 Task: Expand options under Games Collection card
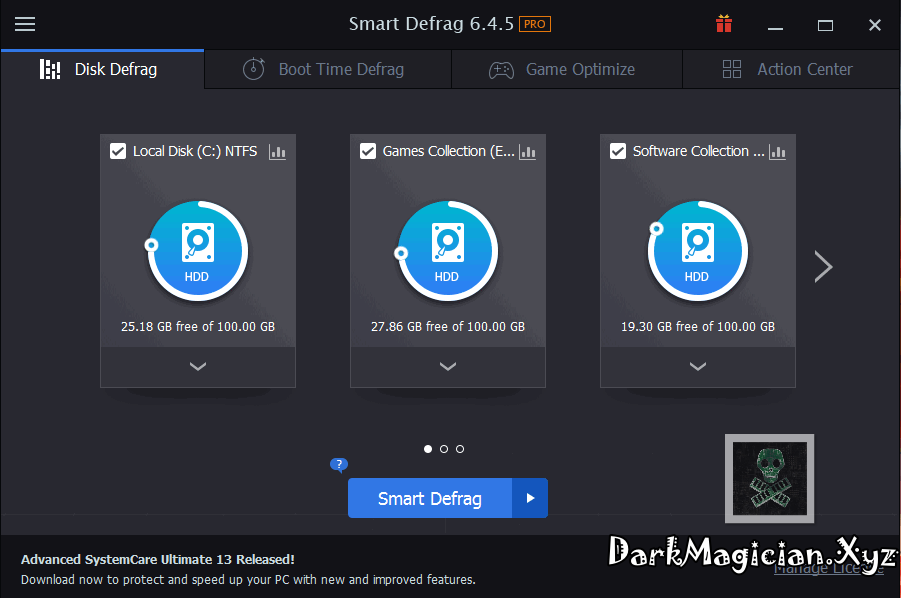(x=448, y=366)
